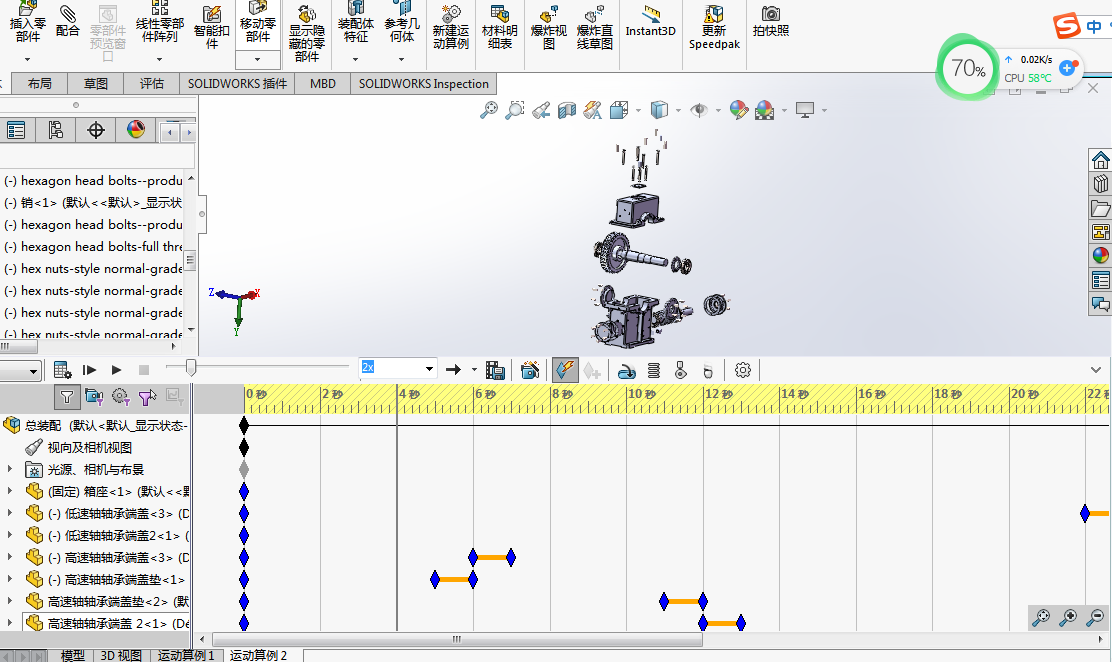Launch the Instant3D tool
The height and width of the screenshot is (662, 1112).
point(650,23)
